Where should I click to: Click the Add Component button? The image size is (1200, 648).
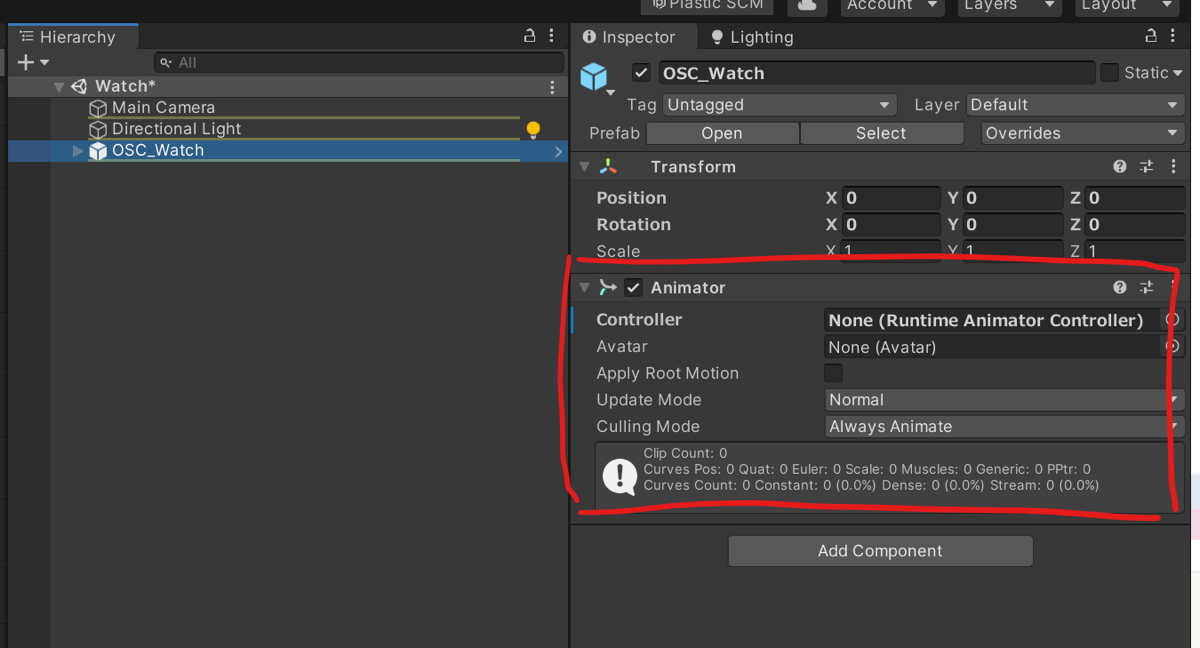[x=880, y=551]
